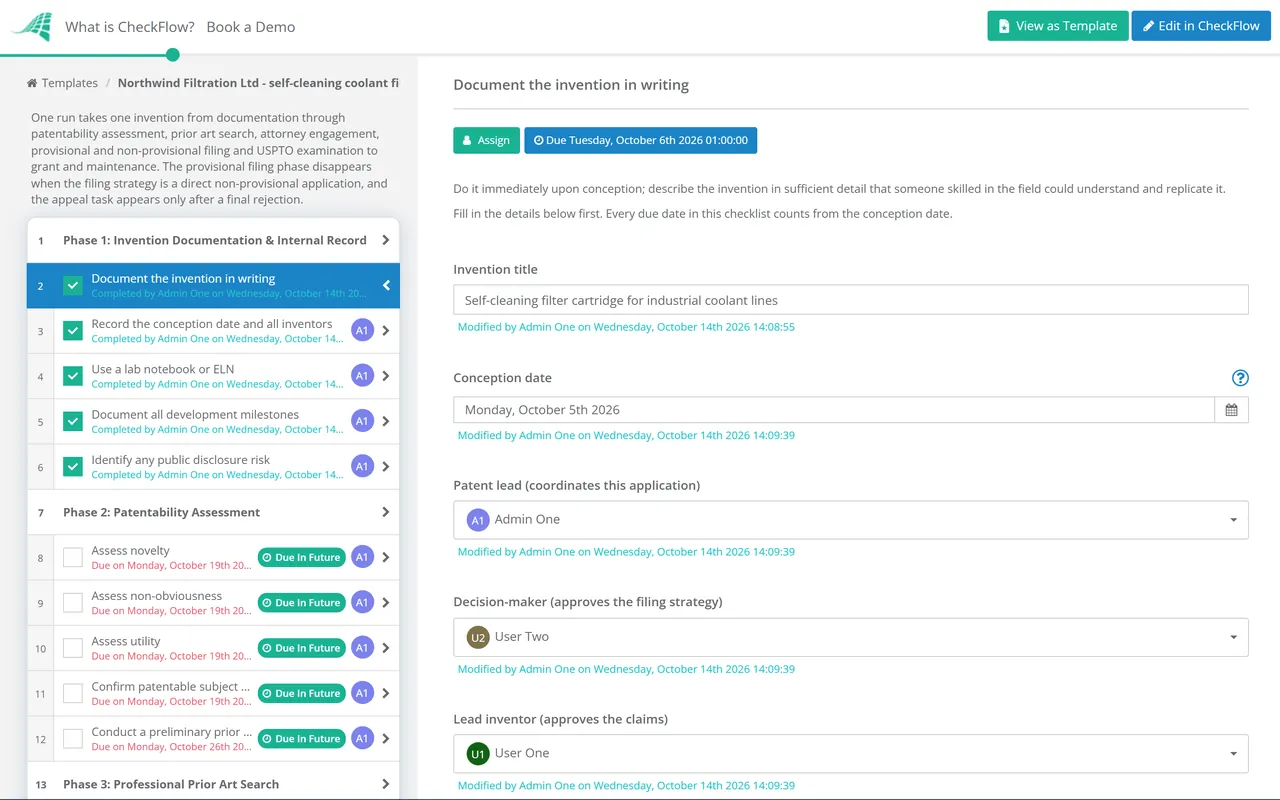The image size is (1280, 800).
Task: Uncheck Document all development milestones
Action: point(73,421)
